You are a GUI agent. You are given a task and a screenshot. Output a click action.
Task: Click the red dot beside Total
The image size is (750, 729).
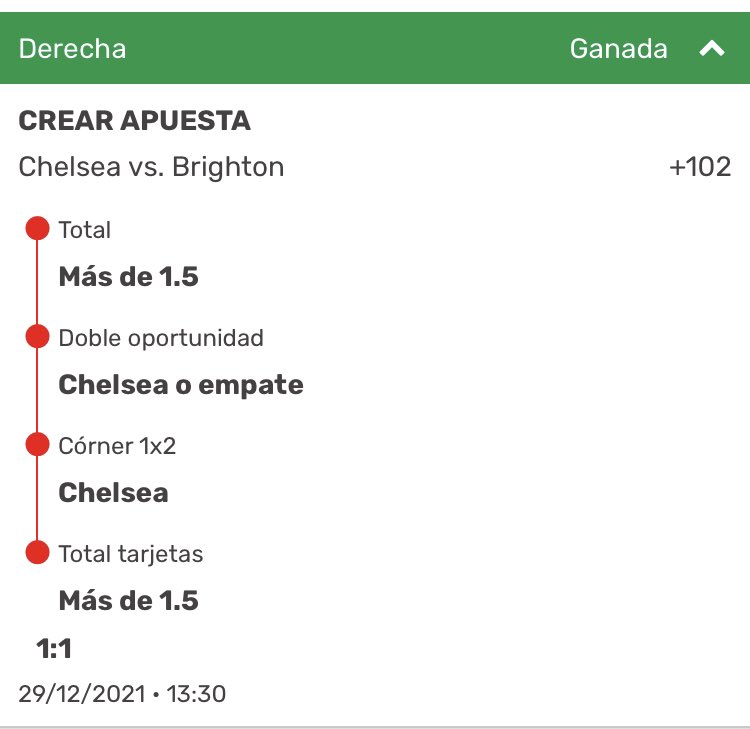pyautogui.click(x=37, y=228)
